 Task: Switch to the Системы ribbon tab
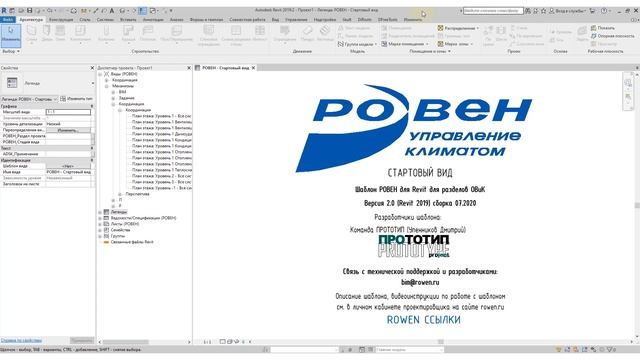[105, 19]
